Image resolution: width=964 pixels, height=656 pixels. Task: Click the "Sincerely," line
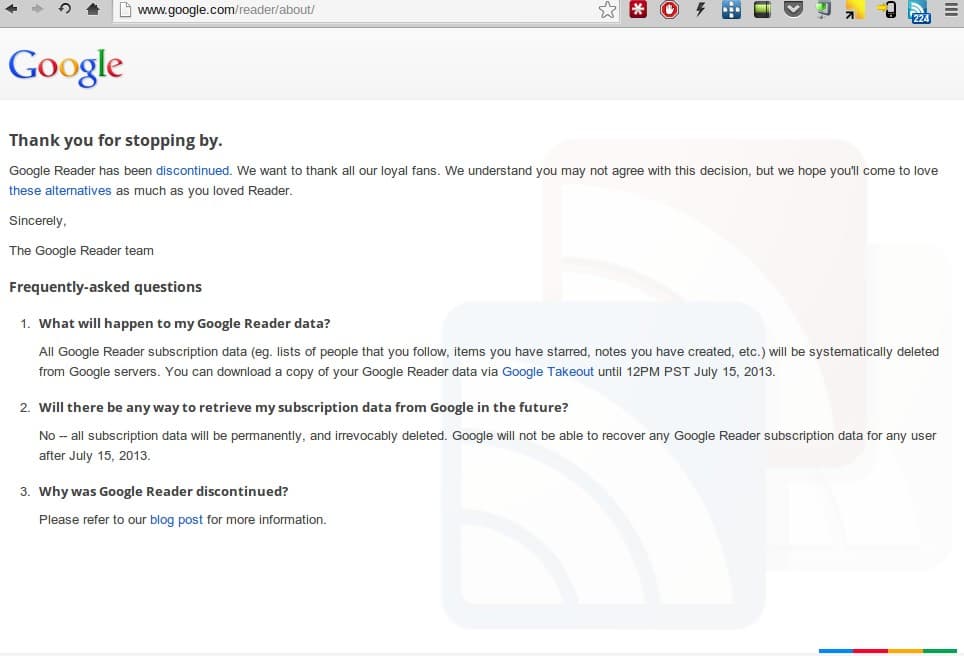click(38, 221)
